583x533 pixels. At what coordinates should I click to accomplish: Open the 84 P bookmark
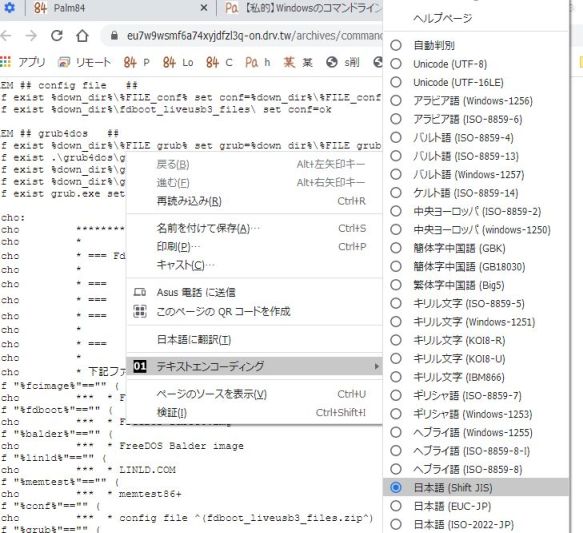(x=136, y=62)
